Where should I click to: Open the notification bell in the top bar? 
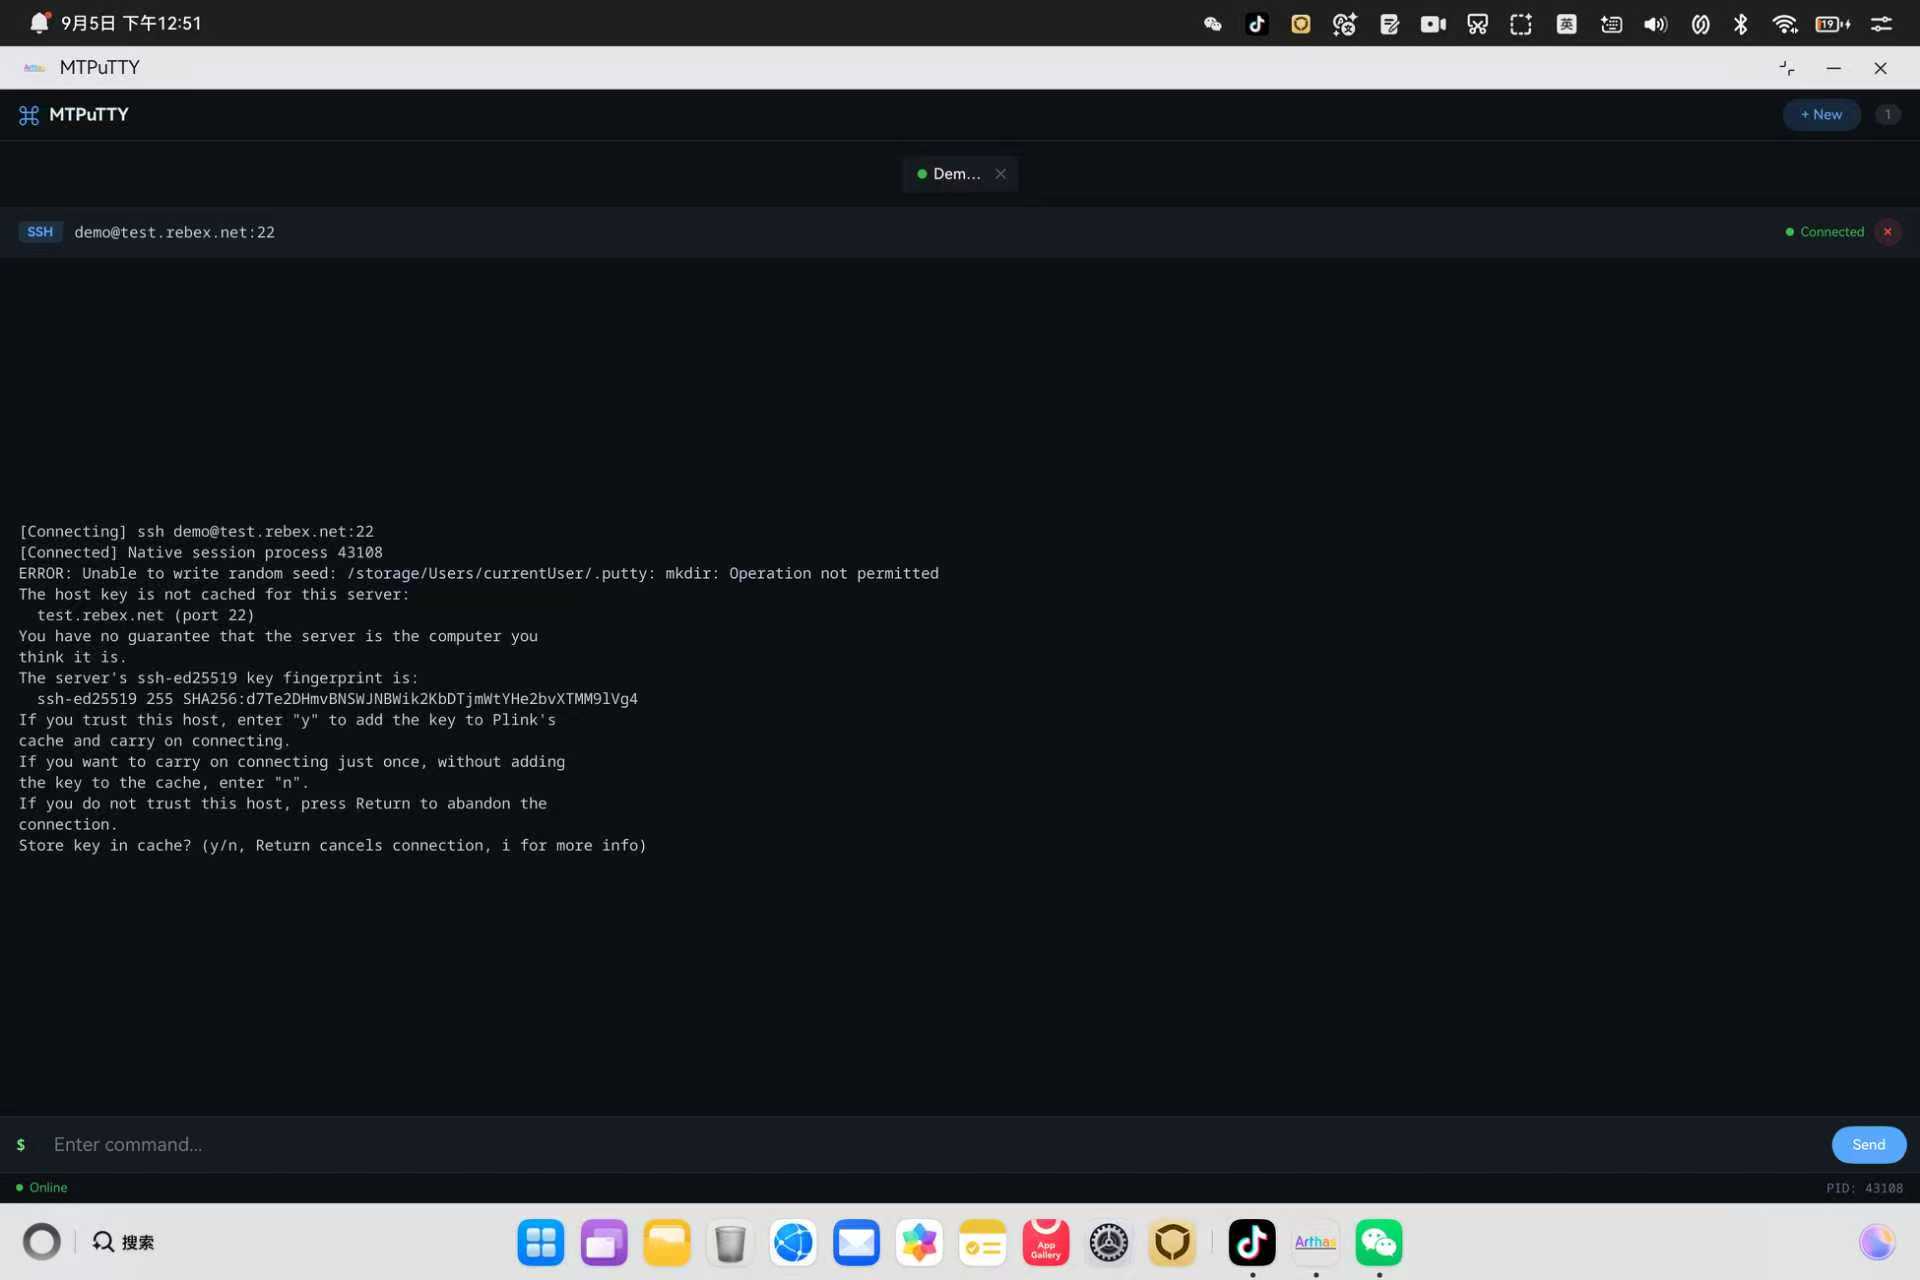(x=39, y=23)
